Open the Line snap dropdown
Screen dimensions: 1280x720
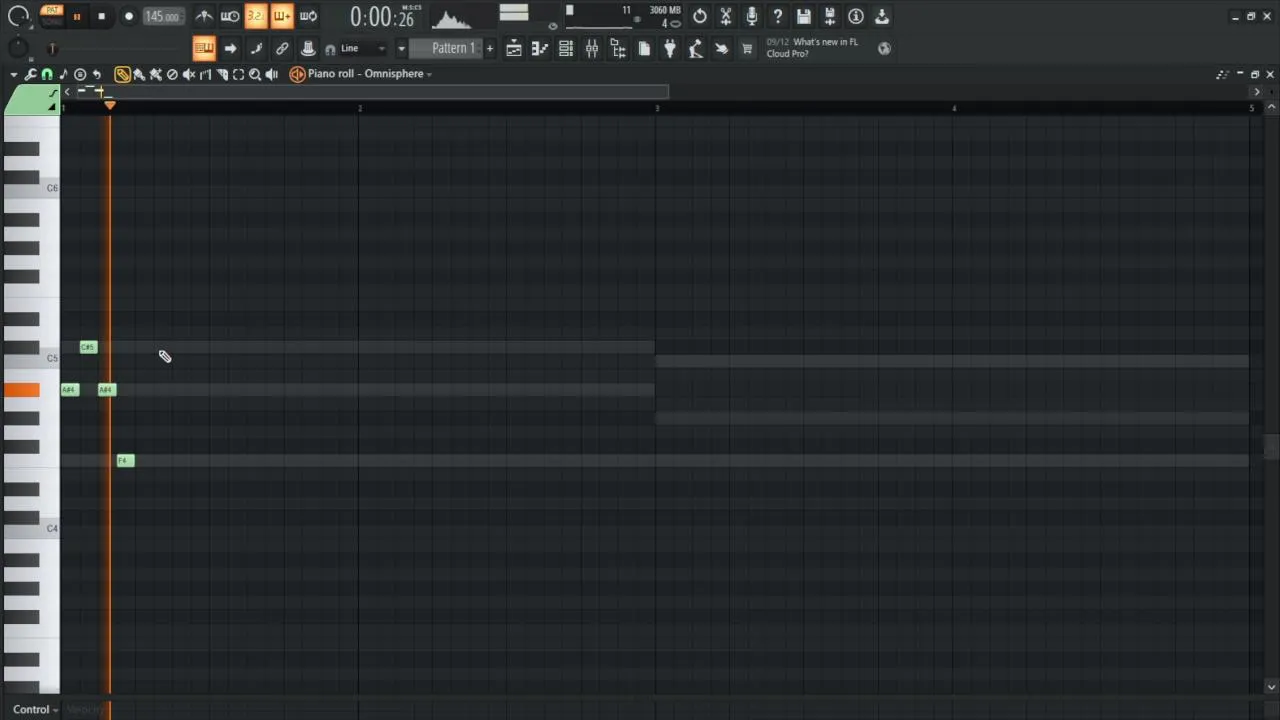pyautogui.click(x=363, y=48)
